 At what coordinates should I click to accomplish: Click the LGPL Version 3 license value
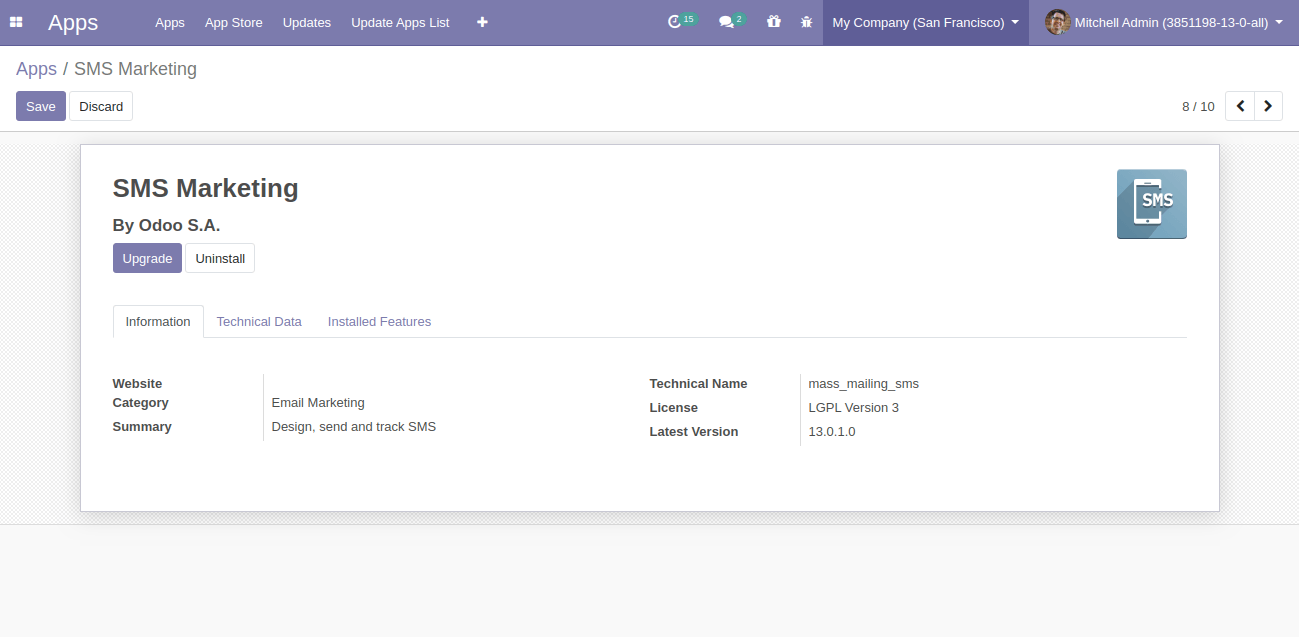(853, 408)
